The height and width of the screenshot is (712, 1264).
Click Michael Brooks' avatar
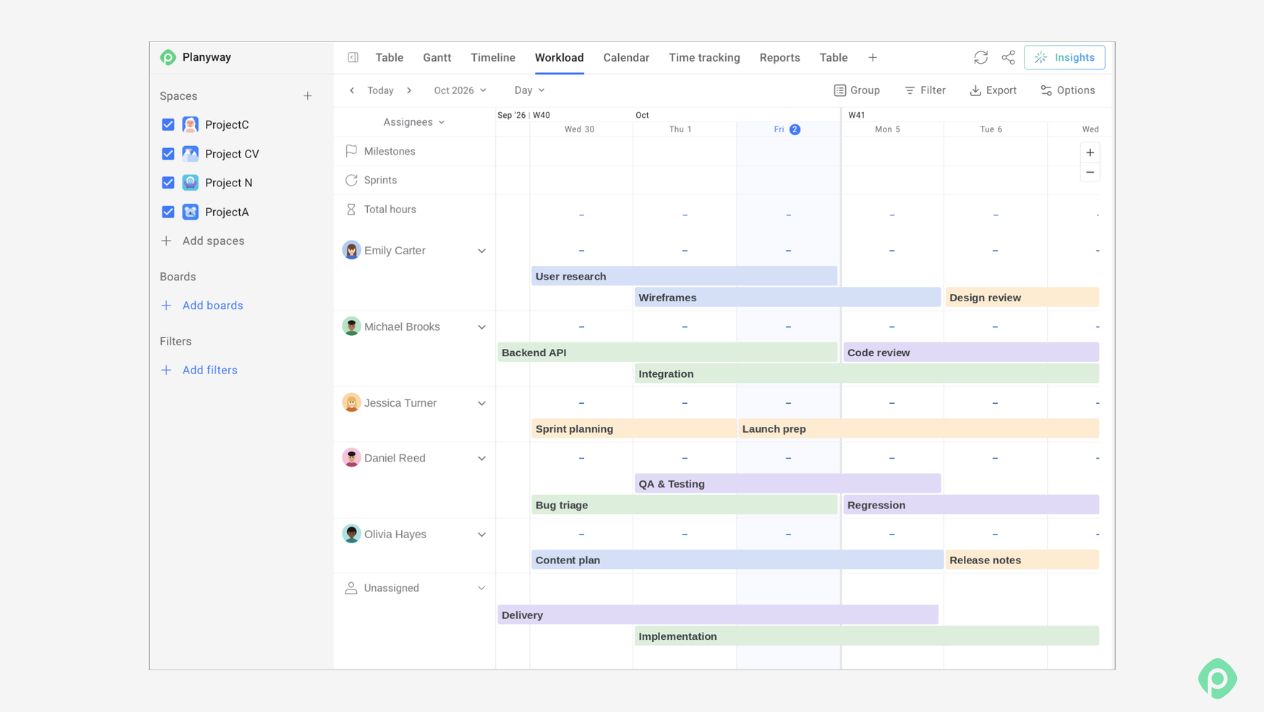click(351, 326)
